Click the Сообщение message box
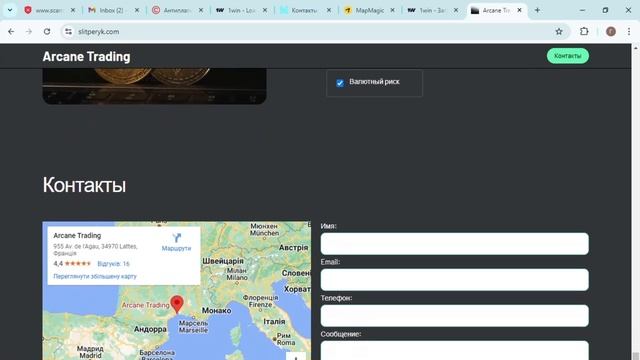Screen dimensions: 640x360 pos(454,350)
